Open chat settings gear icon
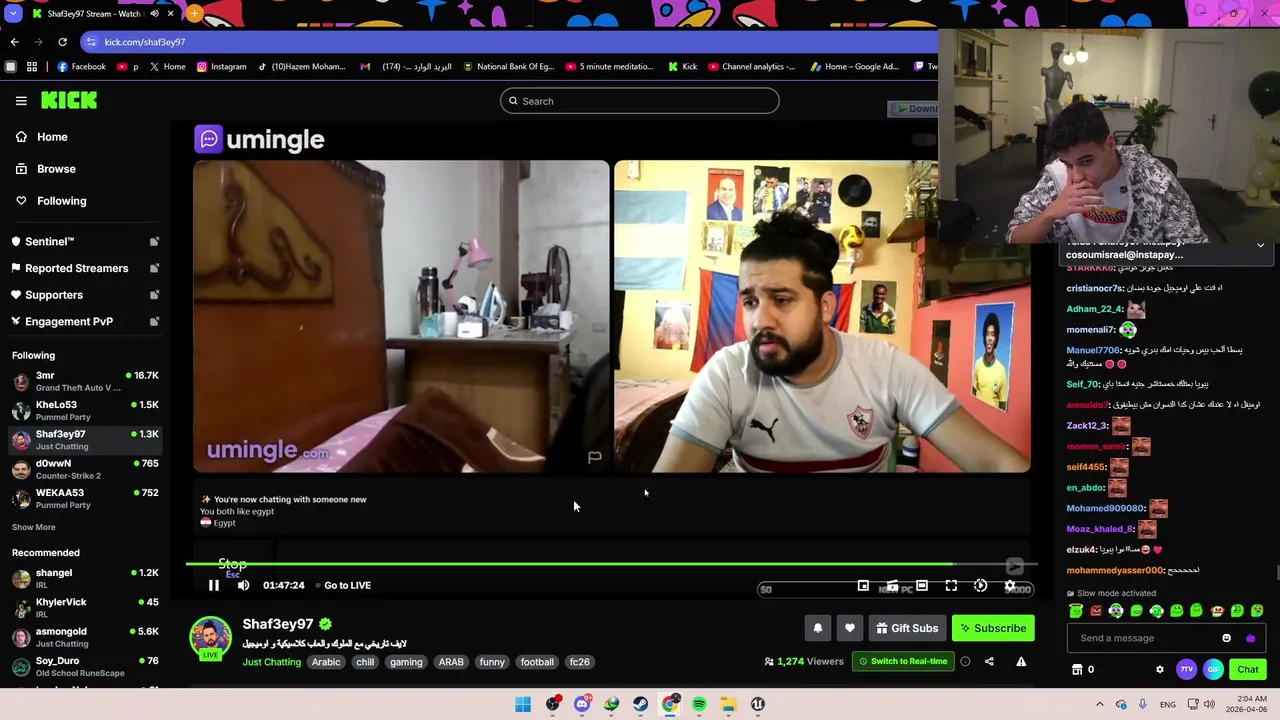The height and width of the screenshot is (720, 1280). [x=1160, y=669]
